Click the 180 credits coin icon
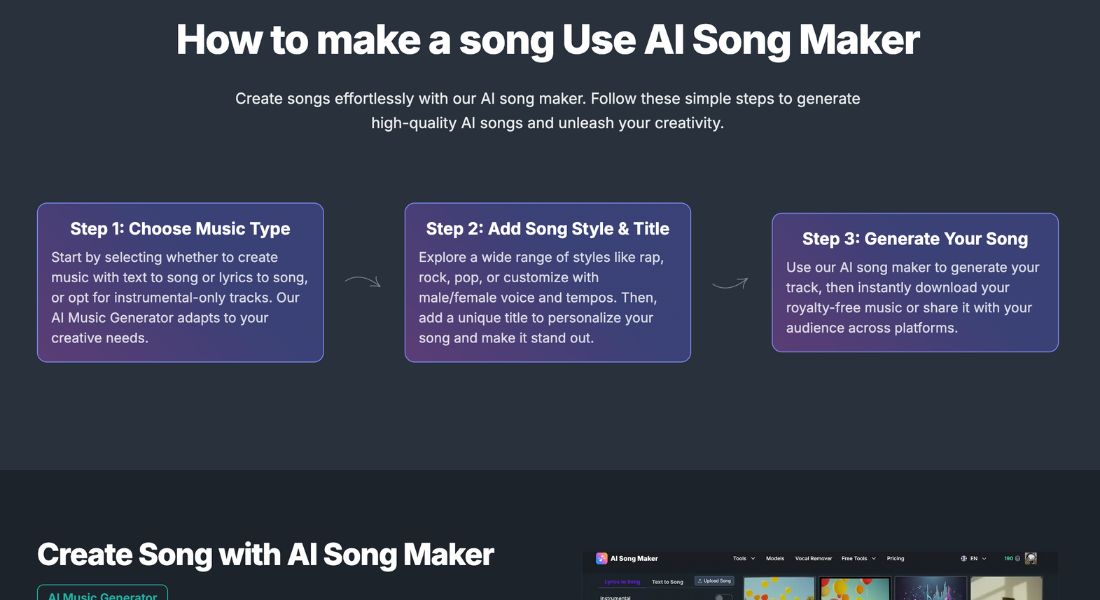The image size is (1100, 600). pos(1017,559)
